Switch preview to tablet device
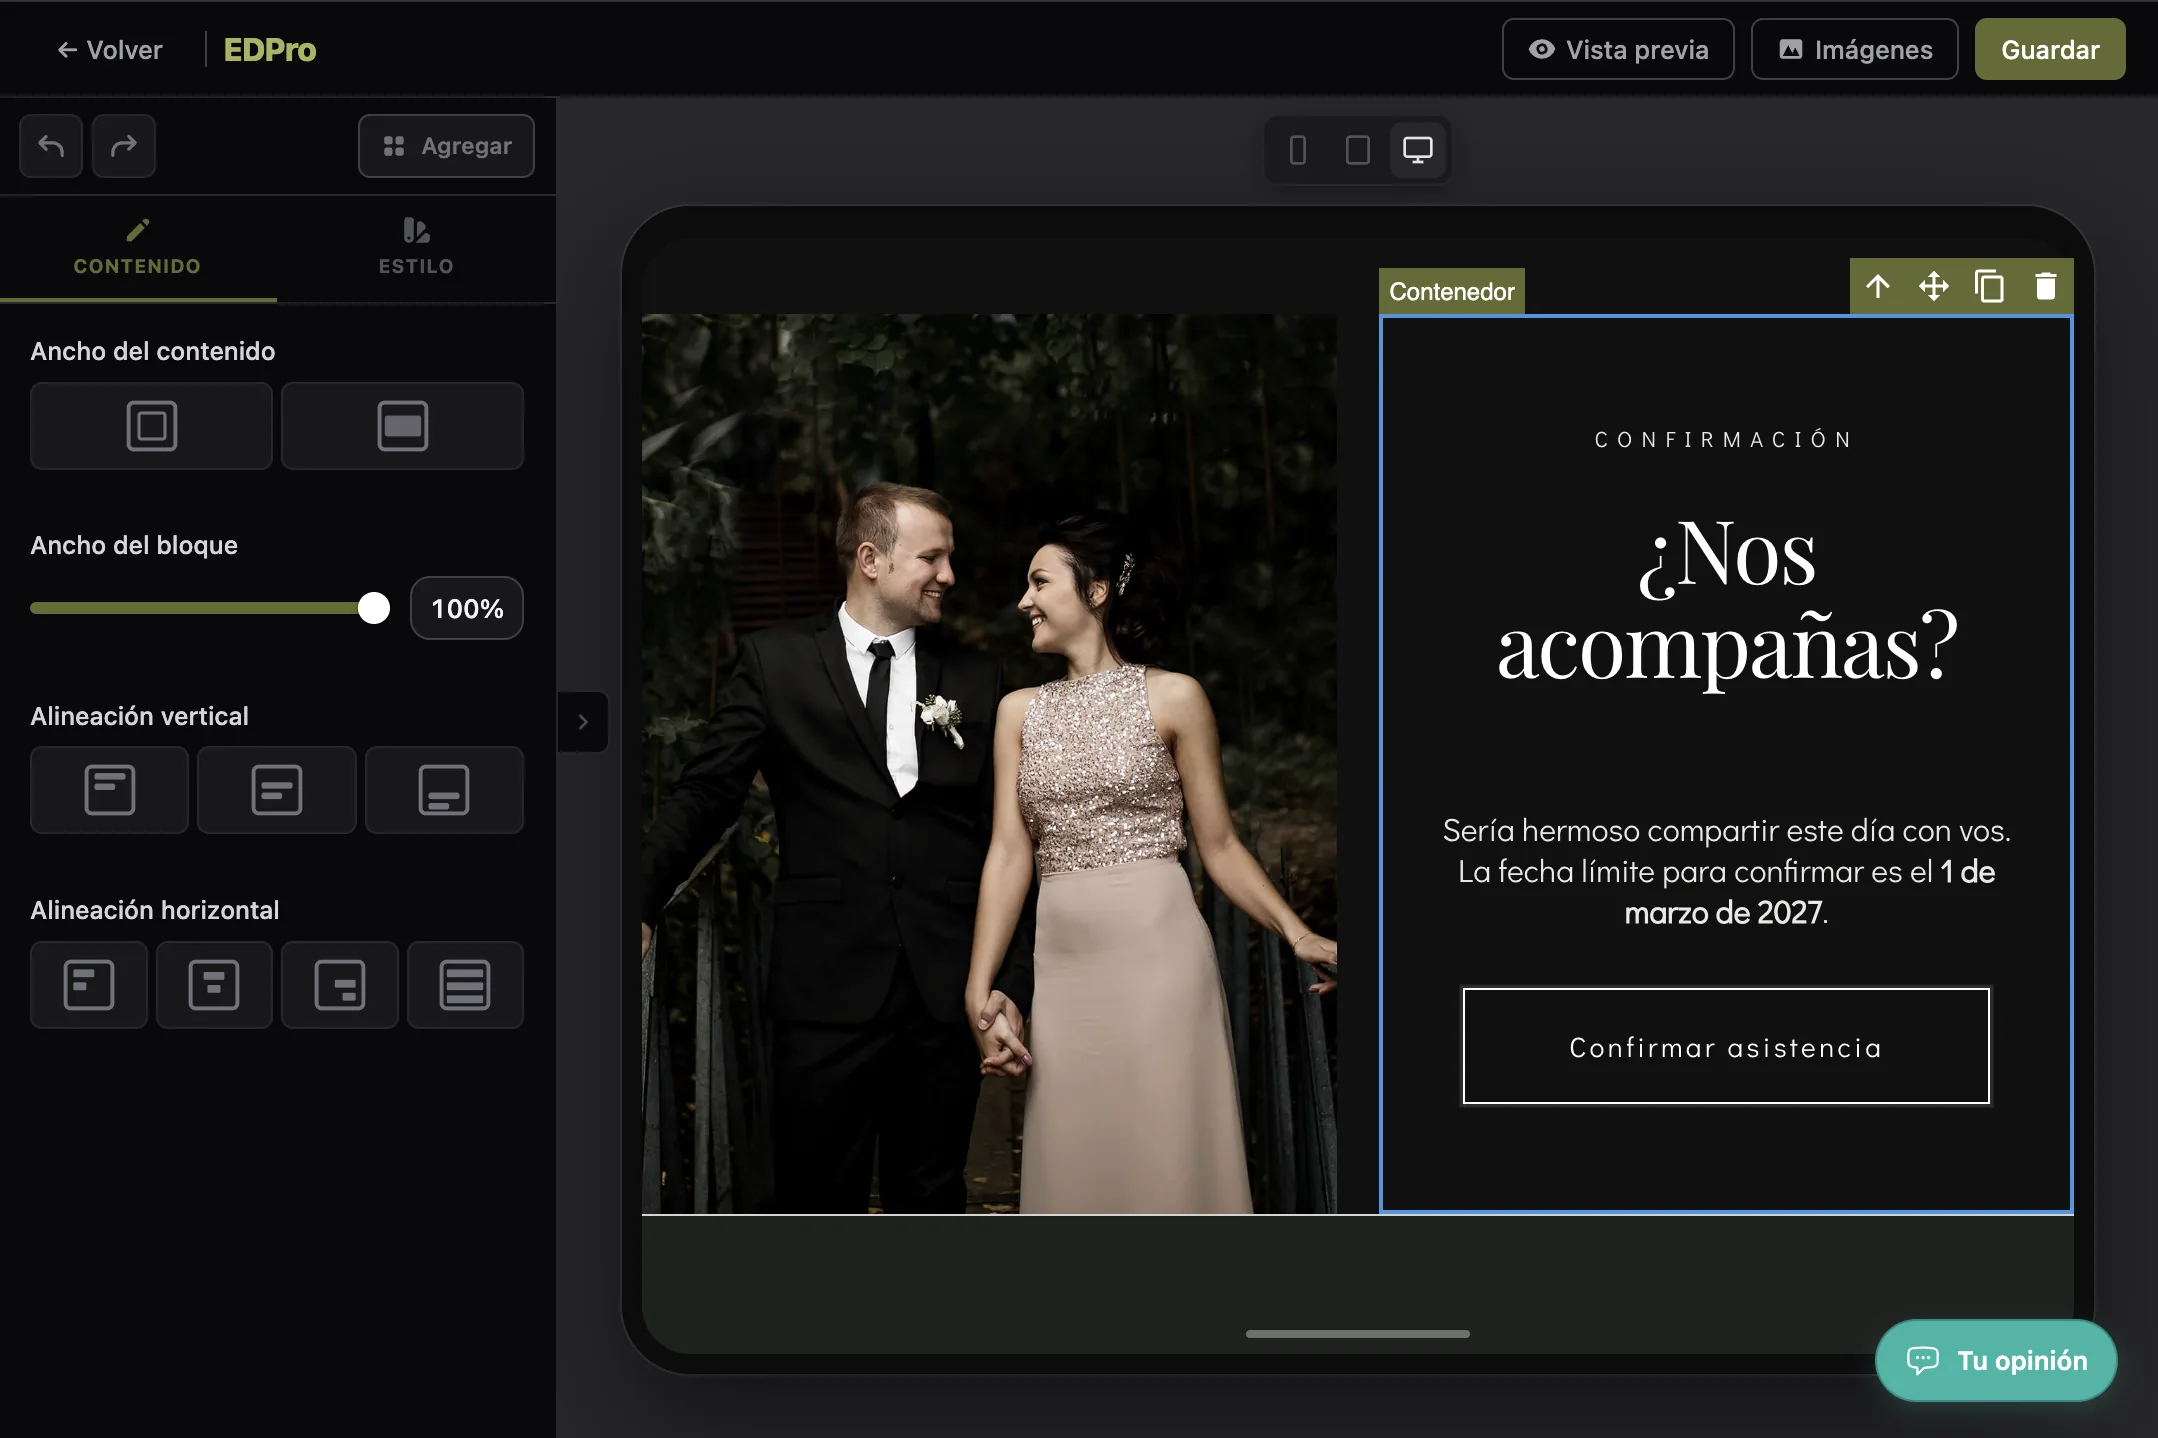Image resolution: width=2158 pixels, height=1438 pixels. tap(1358, 150)
